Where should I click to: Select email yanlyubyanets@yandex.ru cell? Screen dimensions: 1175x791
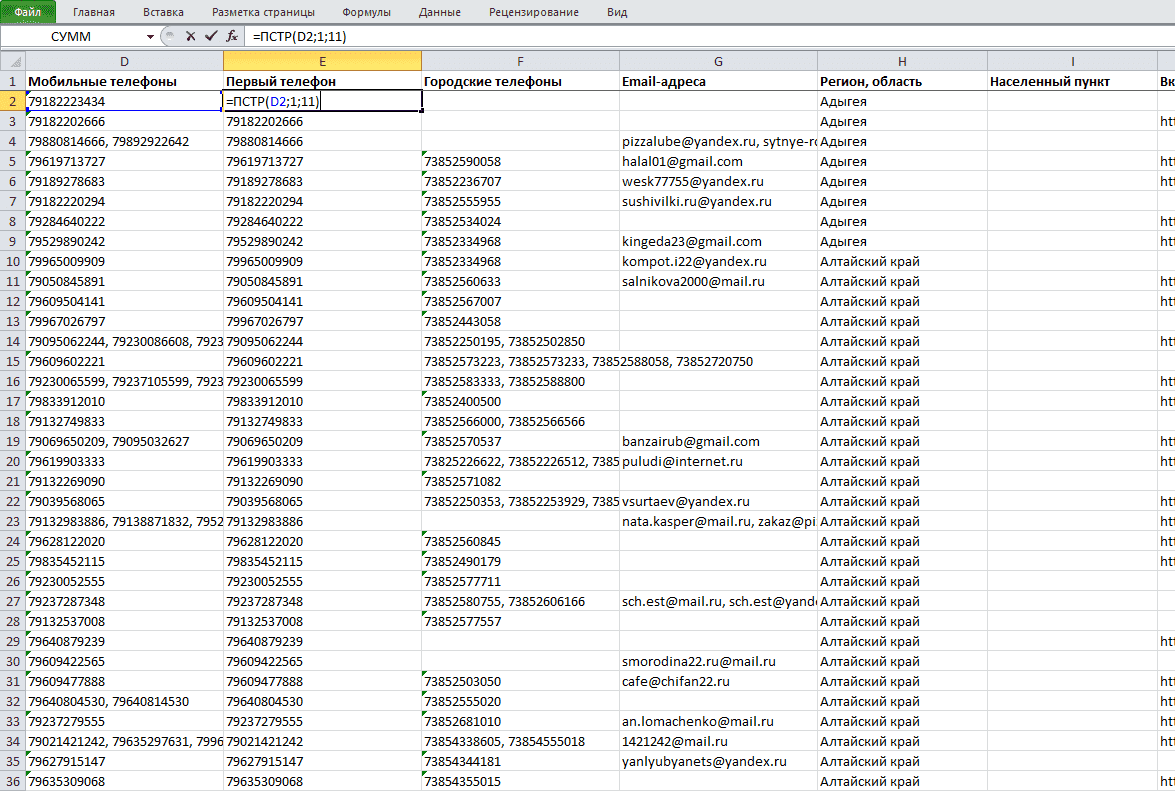(x=718, y=761)
